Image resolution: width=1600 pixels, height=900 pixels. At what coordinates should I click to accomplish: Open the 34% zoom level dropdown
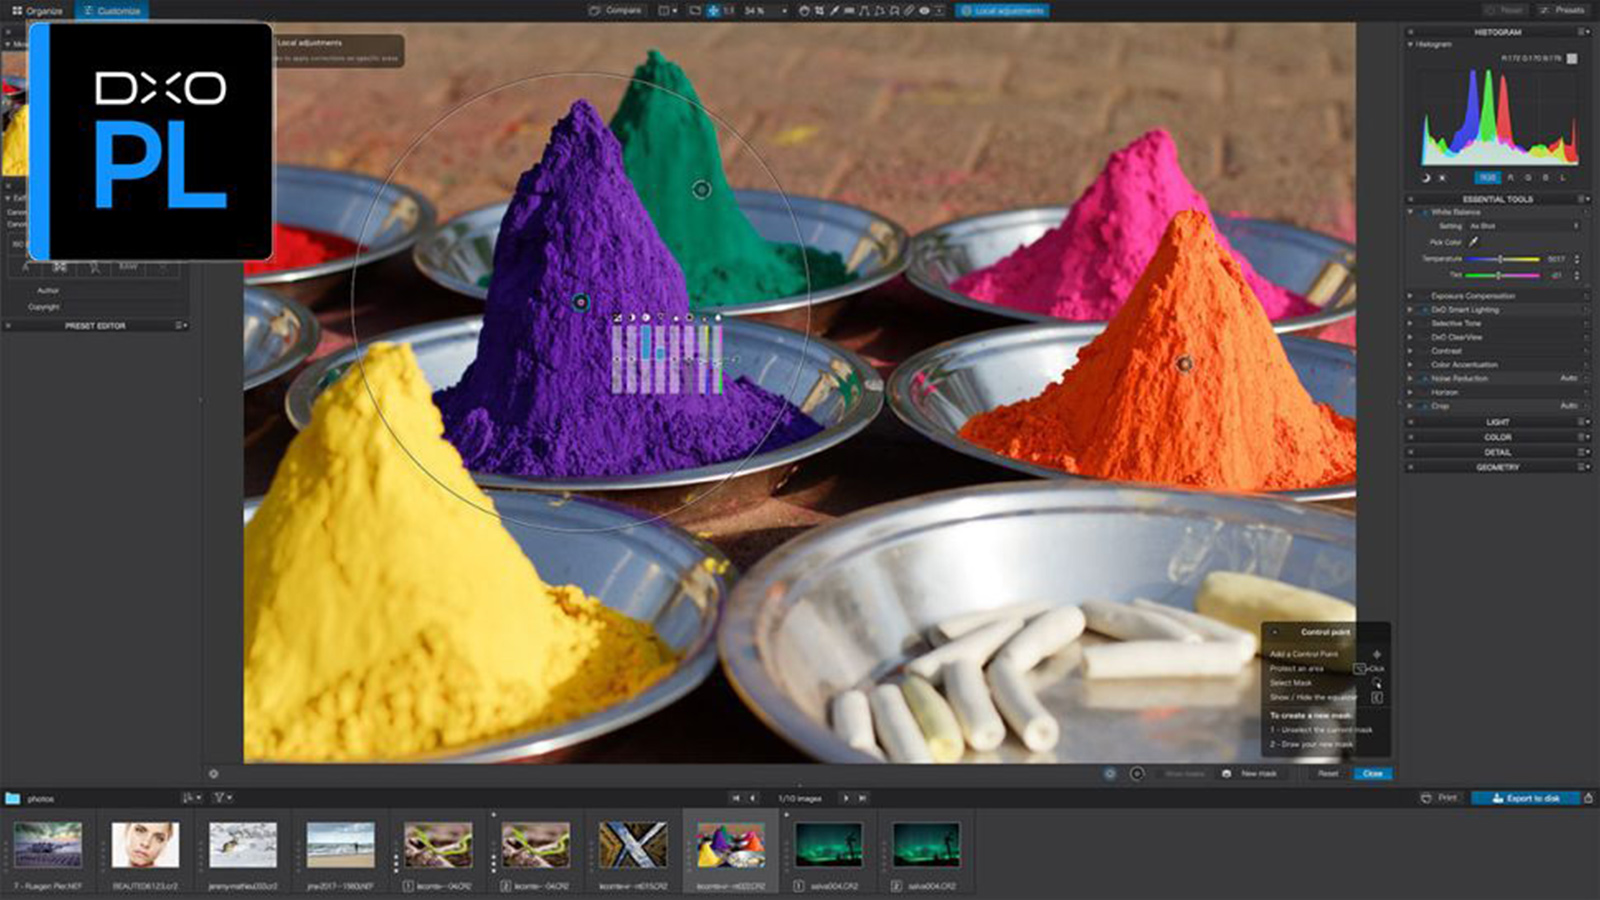[x=764, y=10]
